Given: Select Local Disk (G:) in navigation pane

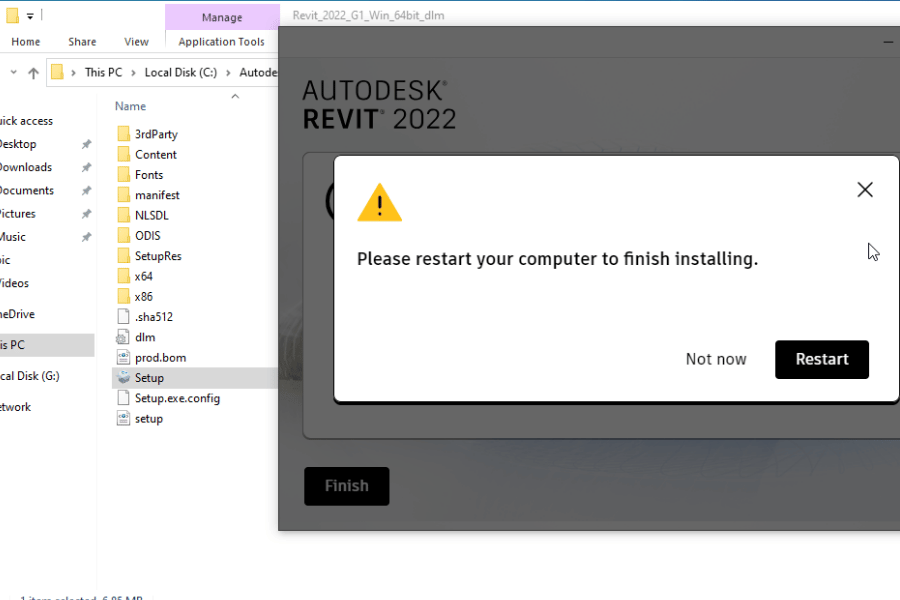Looking at the screenshot, I should click(30, 376).
